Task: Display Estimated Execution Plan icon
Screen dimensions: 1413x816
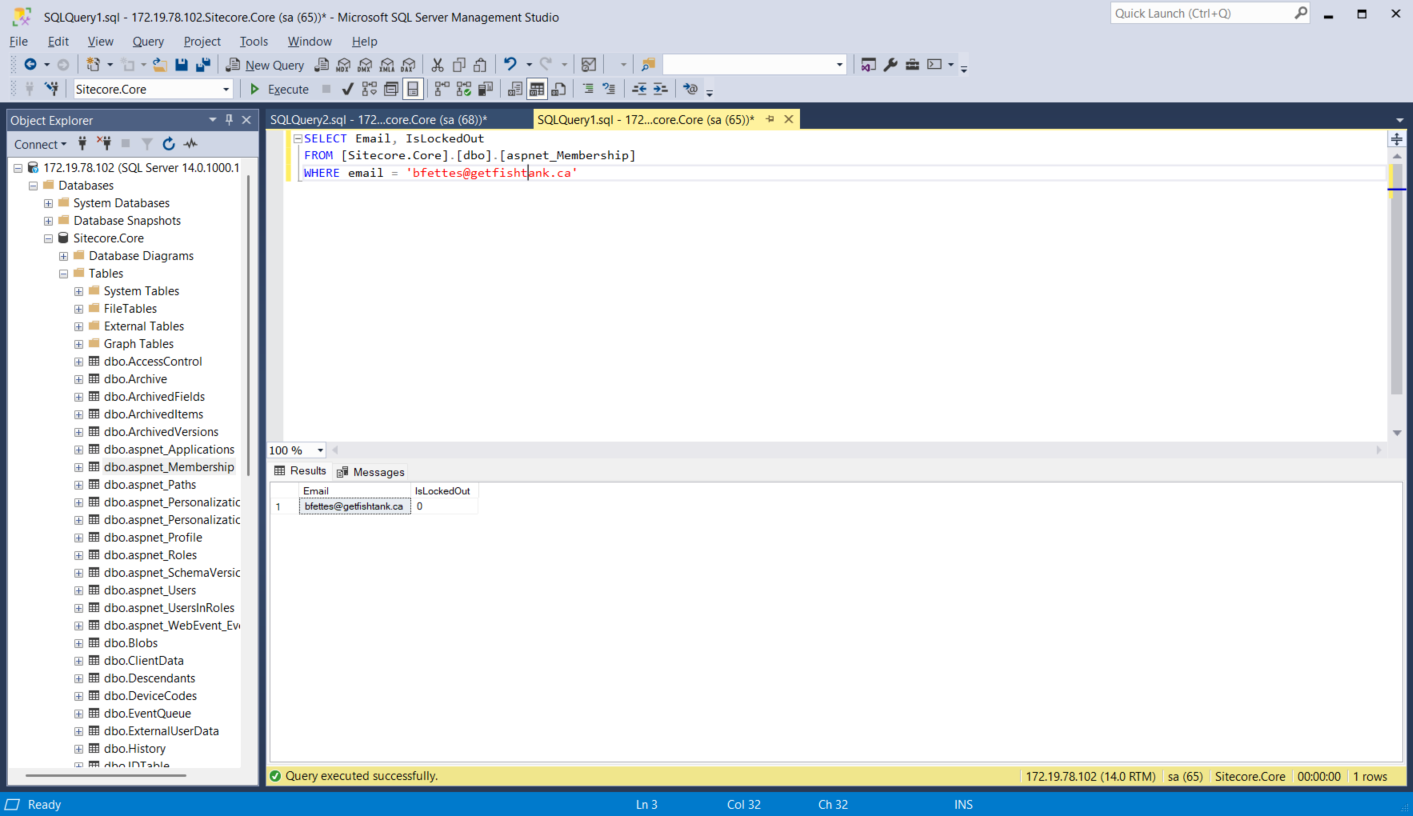Action: [x=369, y=89]
